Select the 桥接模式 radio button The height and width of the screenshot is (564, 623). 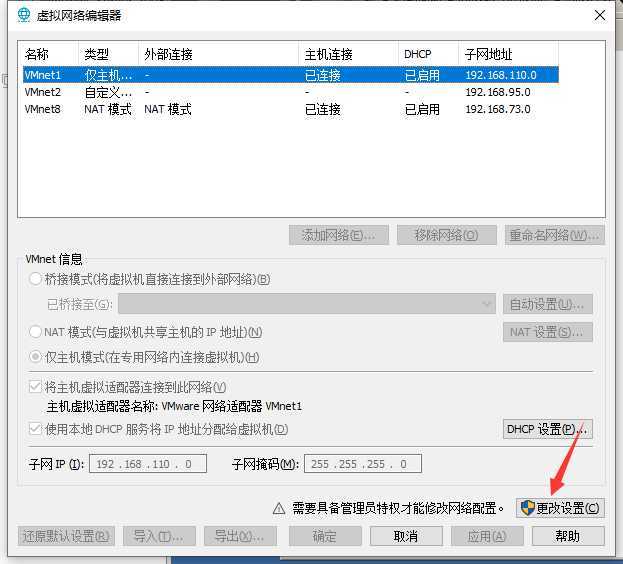pos(35,279)
